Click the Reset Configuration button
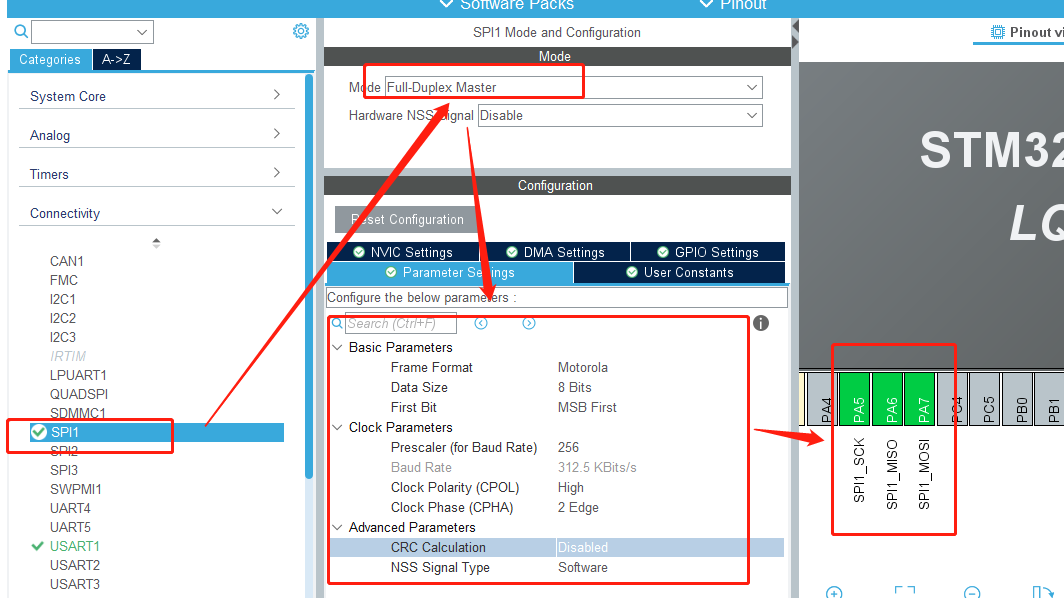 407,219
